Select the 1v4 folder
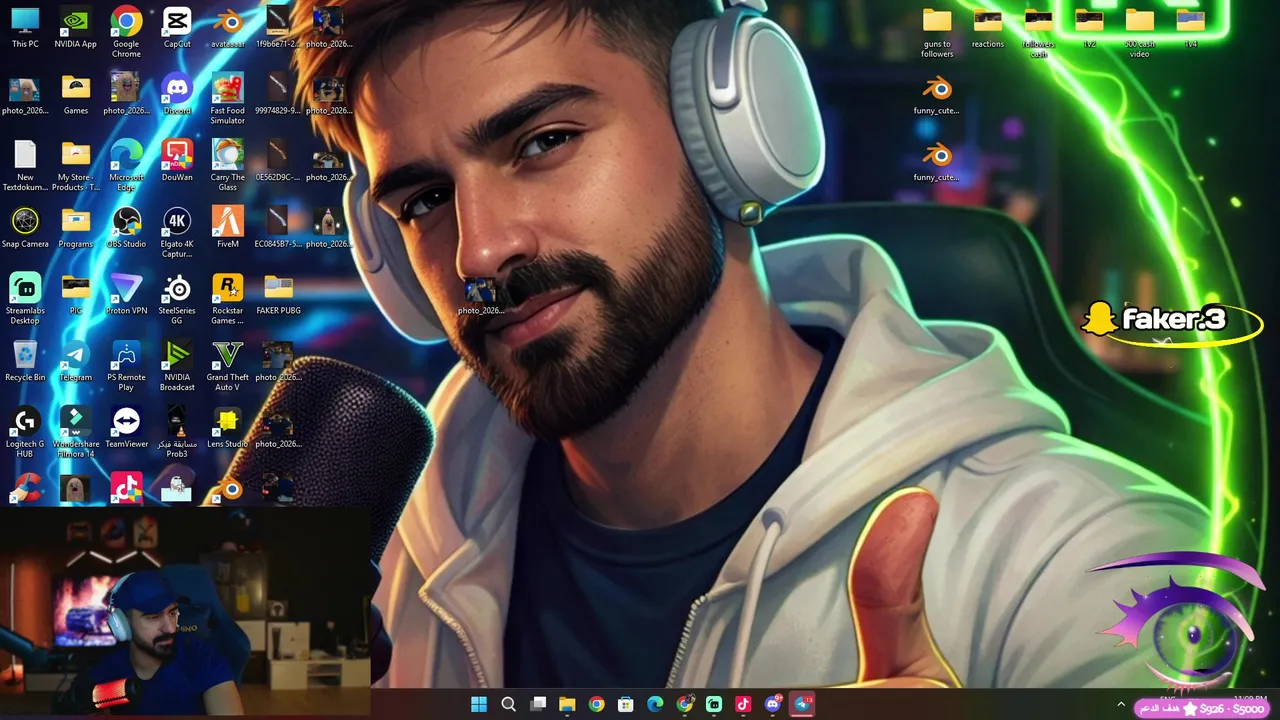 coord(1191,28)
